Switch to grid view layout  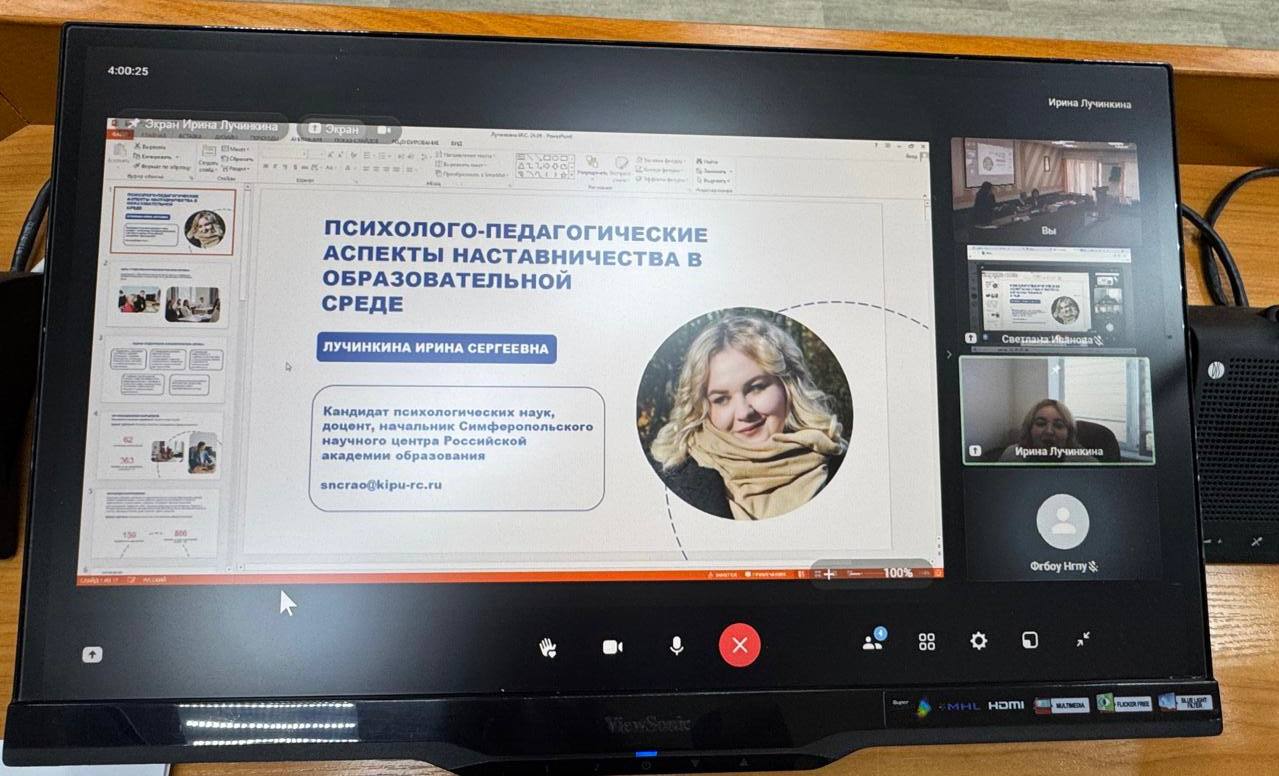(x=927, y=642)
